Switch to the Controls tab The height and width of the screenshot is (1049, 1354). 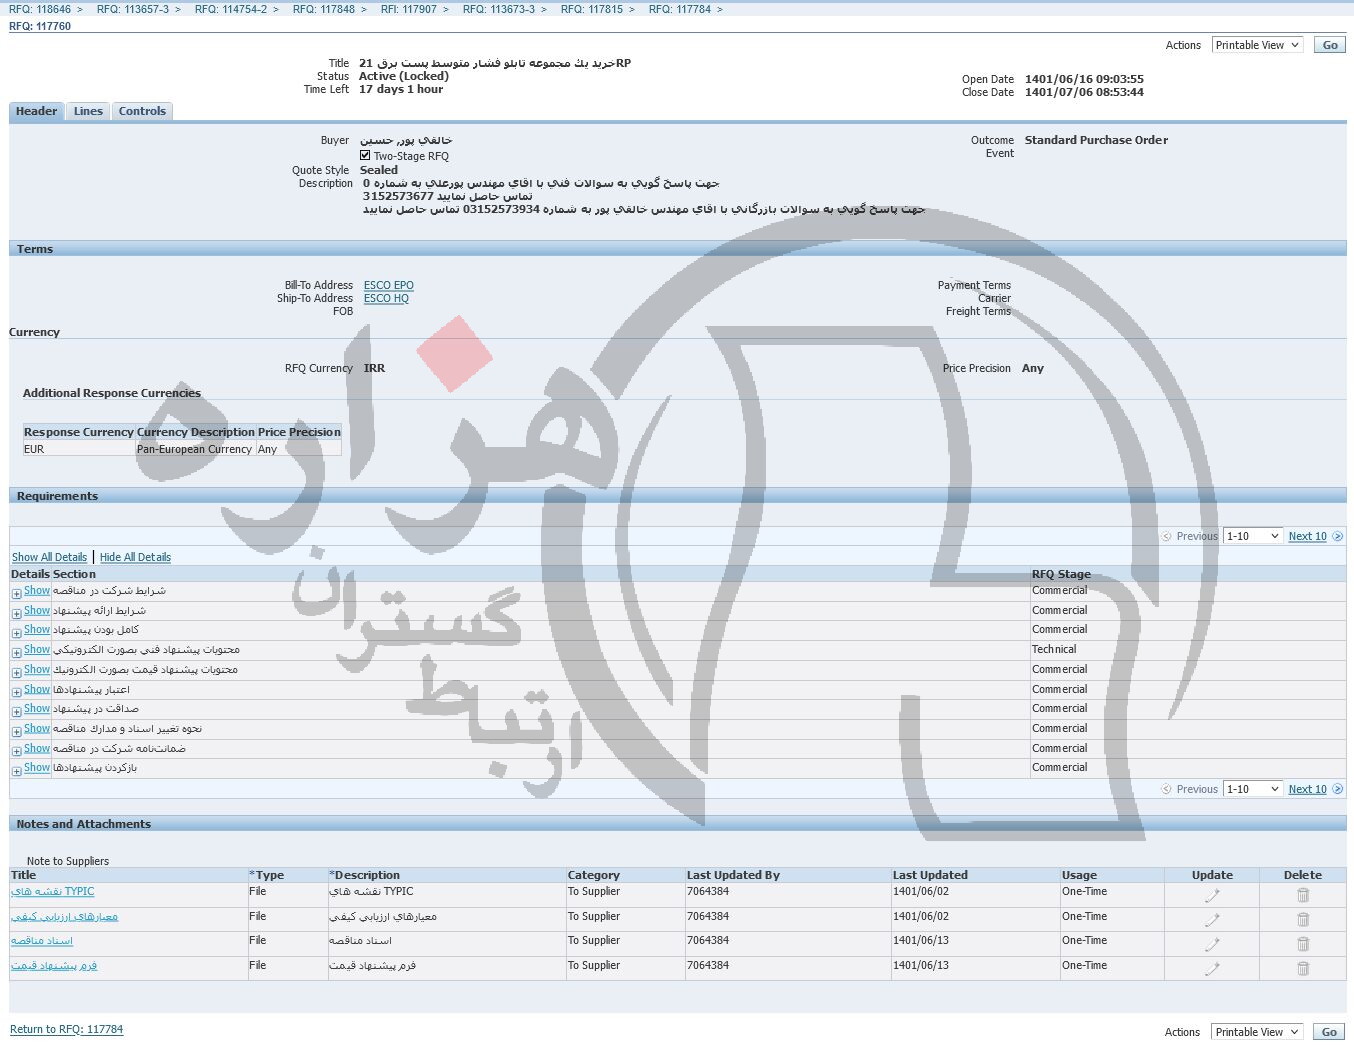tap(142, 111)
